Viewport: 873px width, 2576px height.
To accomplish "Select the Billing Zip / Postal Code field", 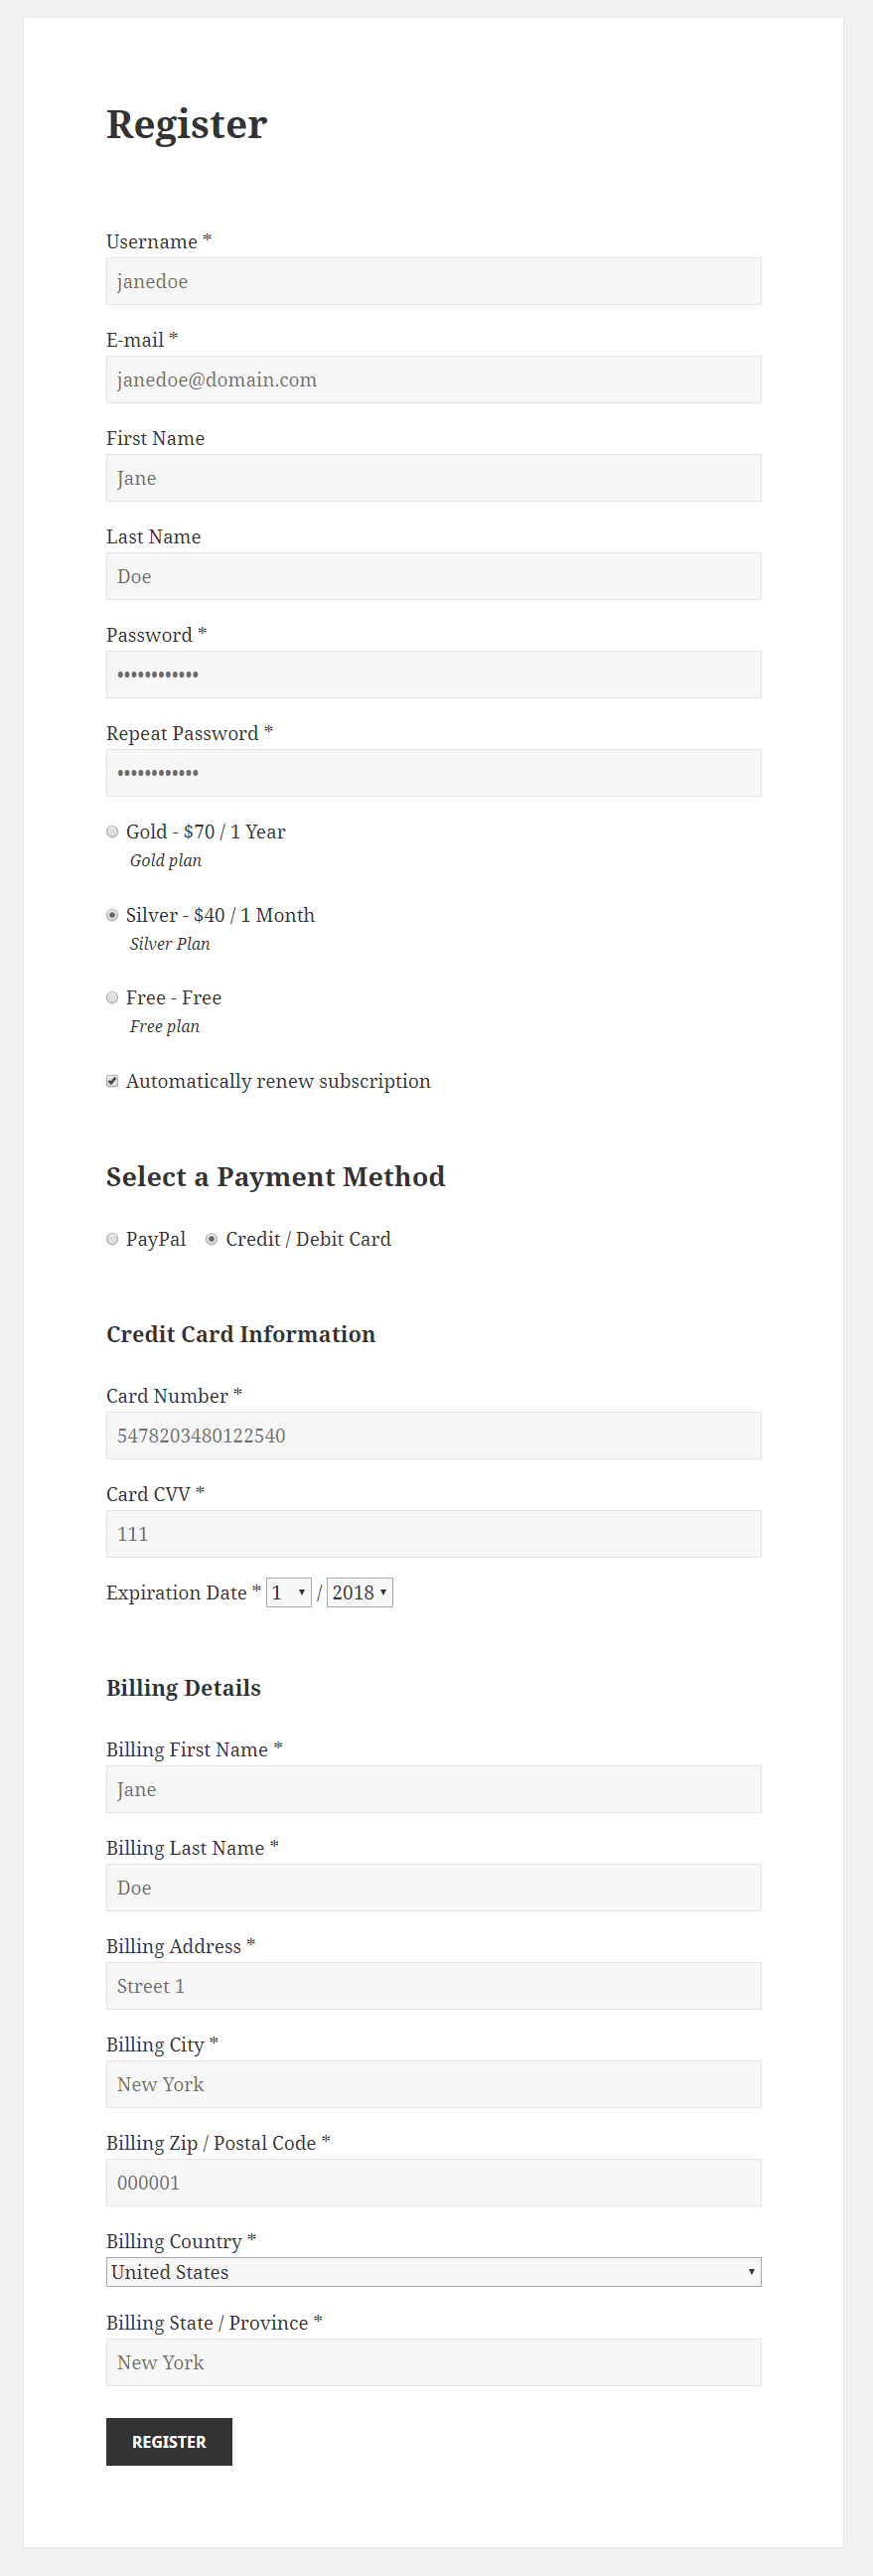I will pyautogui.click(x=434, y=2183).
